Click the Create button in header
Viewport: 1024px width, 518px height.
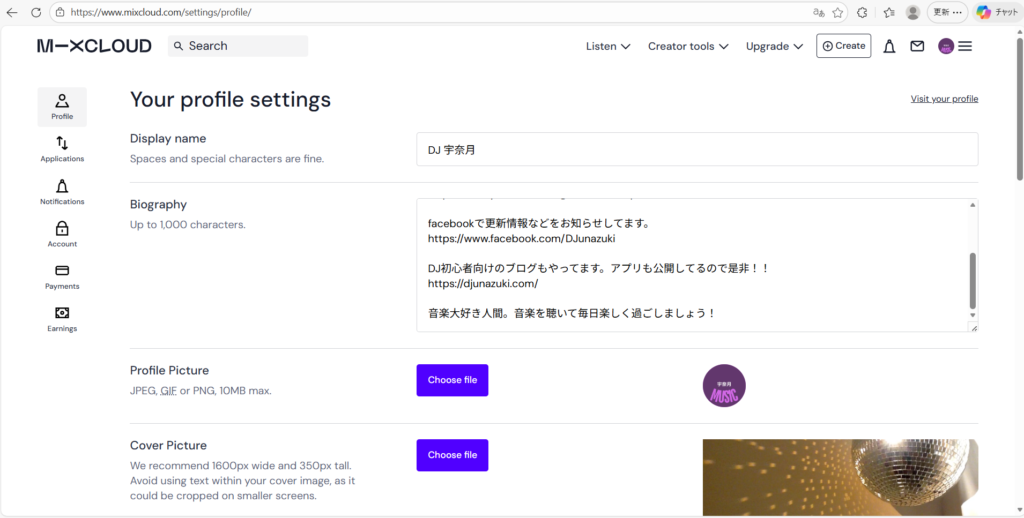pos(843,46)
